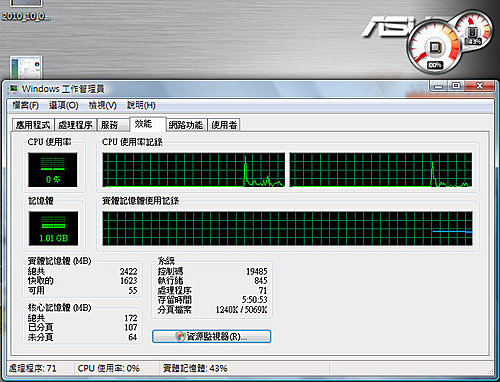Click the 實體記憶體 (MB) group label
The width and height of the screenshot is (500, 382).
pos(59,261)
